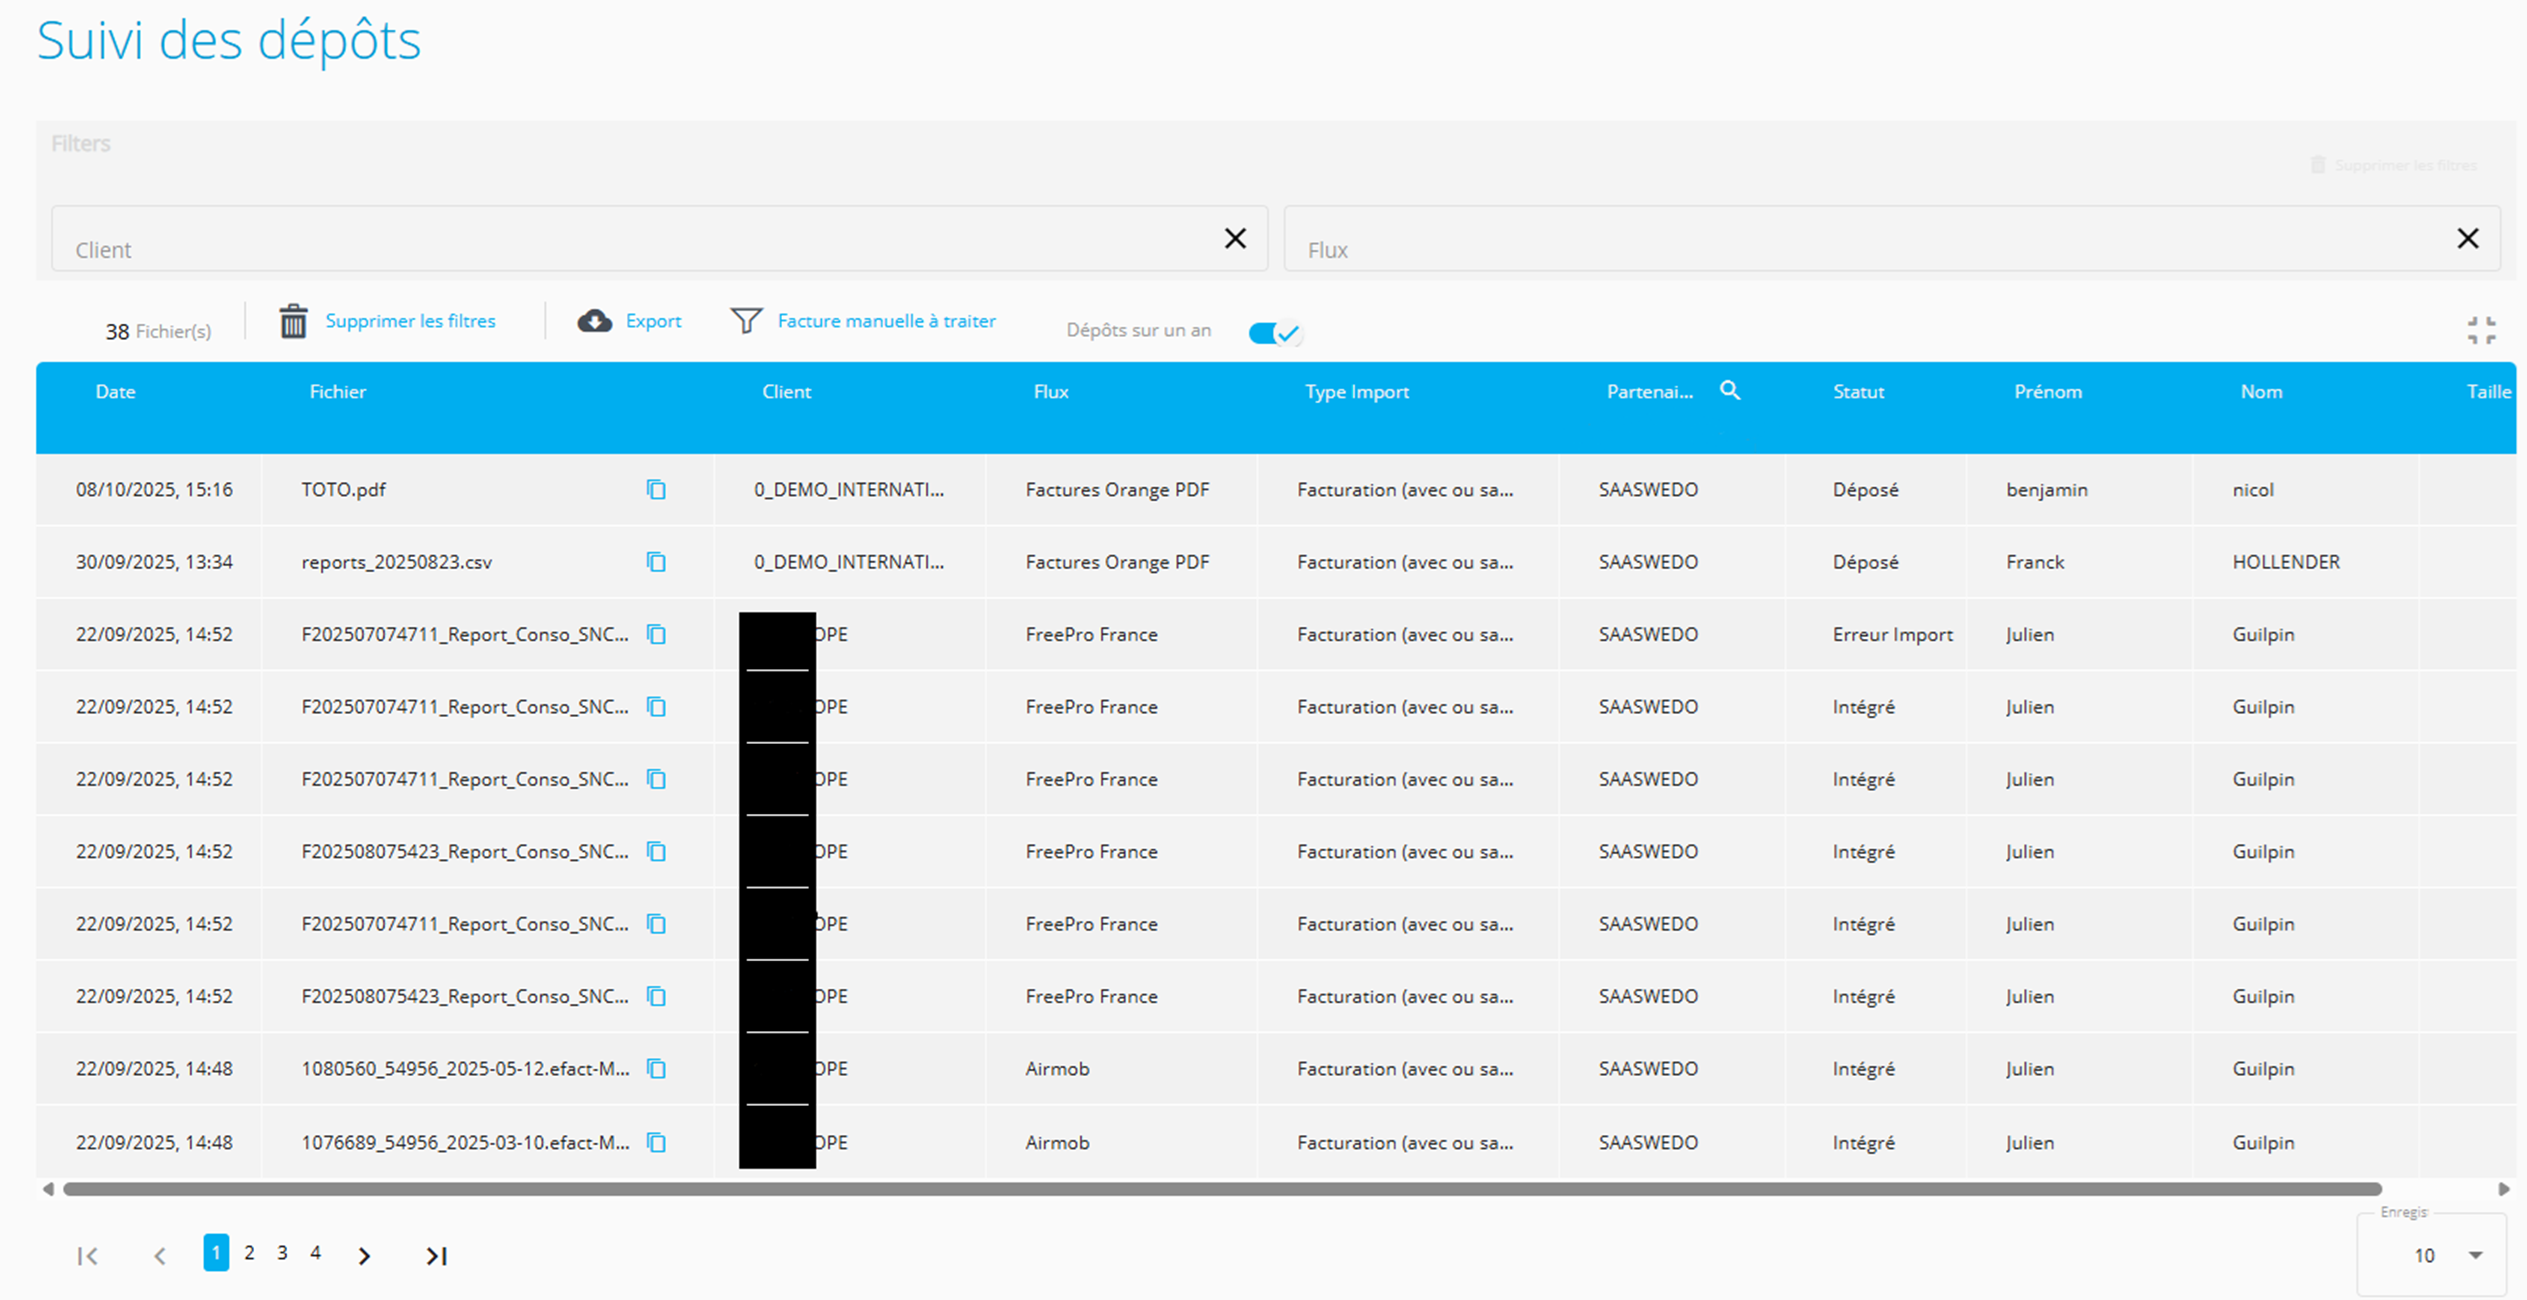Click funnel icon for Facture manuelle à traiter
Screen dimensions: 2527x1300
click(746, 321)
